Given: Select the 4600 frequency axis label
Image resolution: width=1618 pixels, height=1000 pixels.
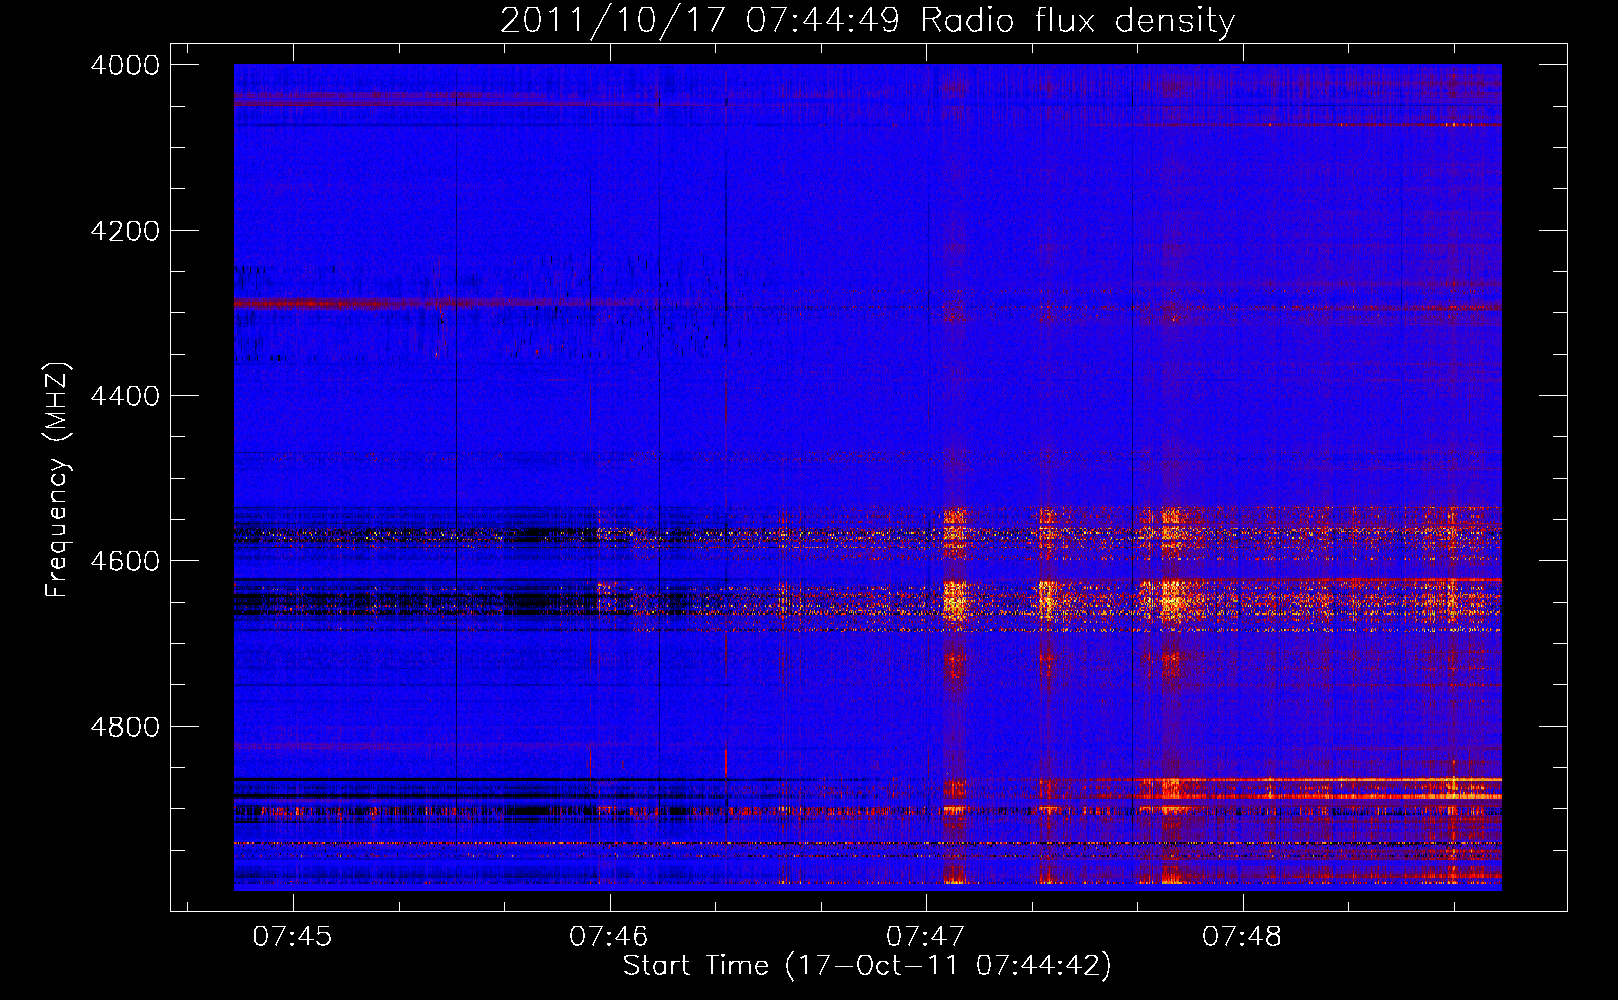Looking at the screenshot, I should (125, 561).
